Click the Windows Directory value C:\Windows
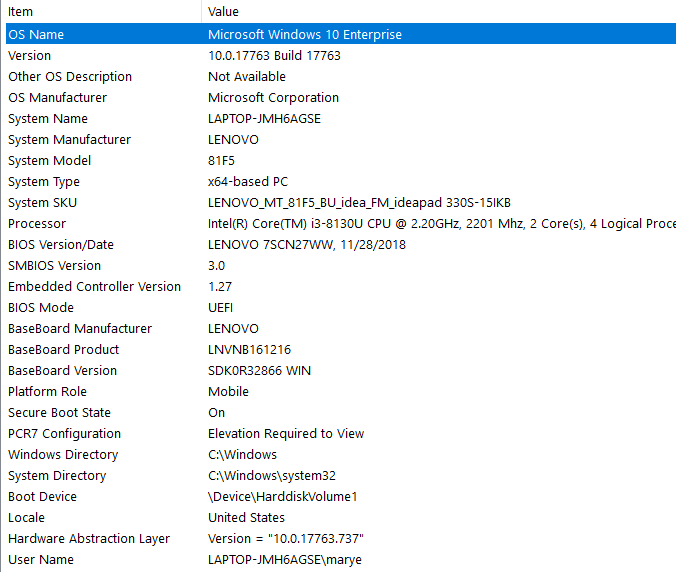This screenshot has height=572, width=676. point(242,455)
